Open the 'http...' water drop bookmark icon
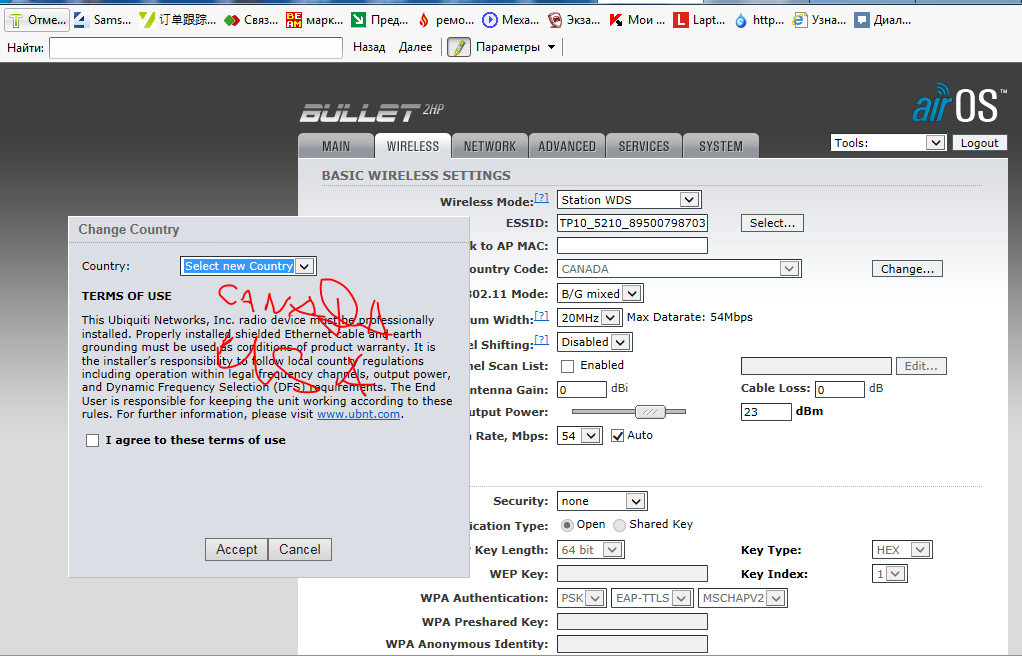 tap(740, 20)
